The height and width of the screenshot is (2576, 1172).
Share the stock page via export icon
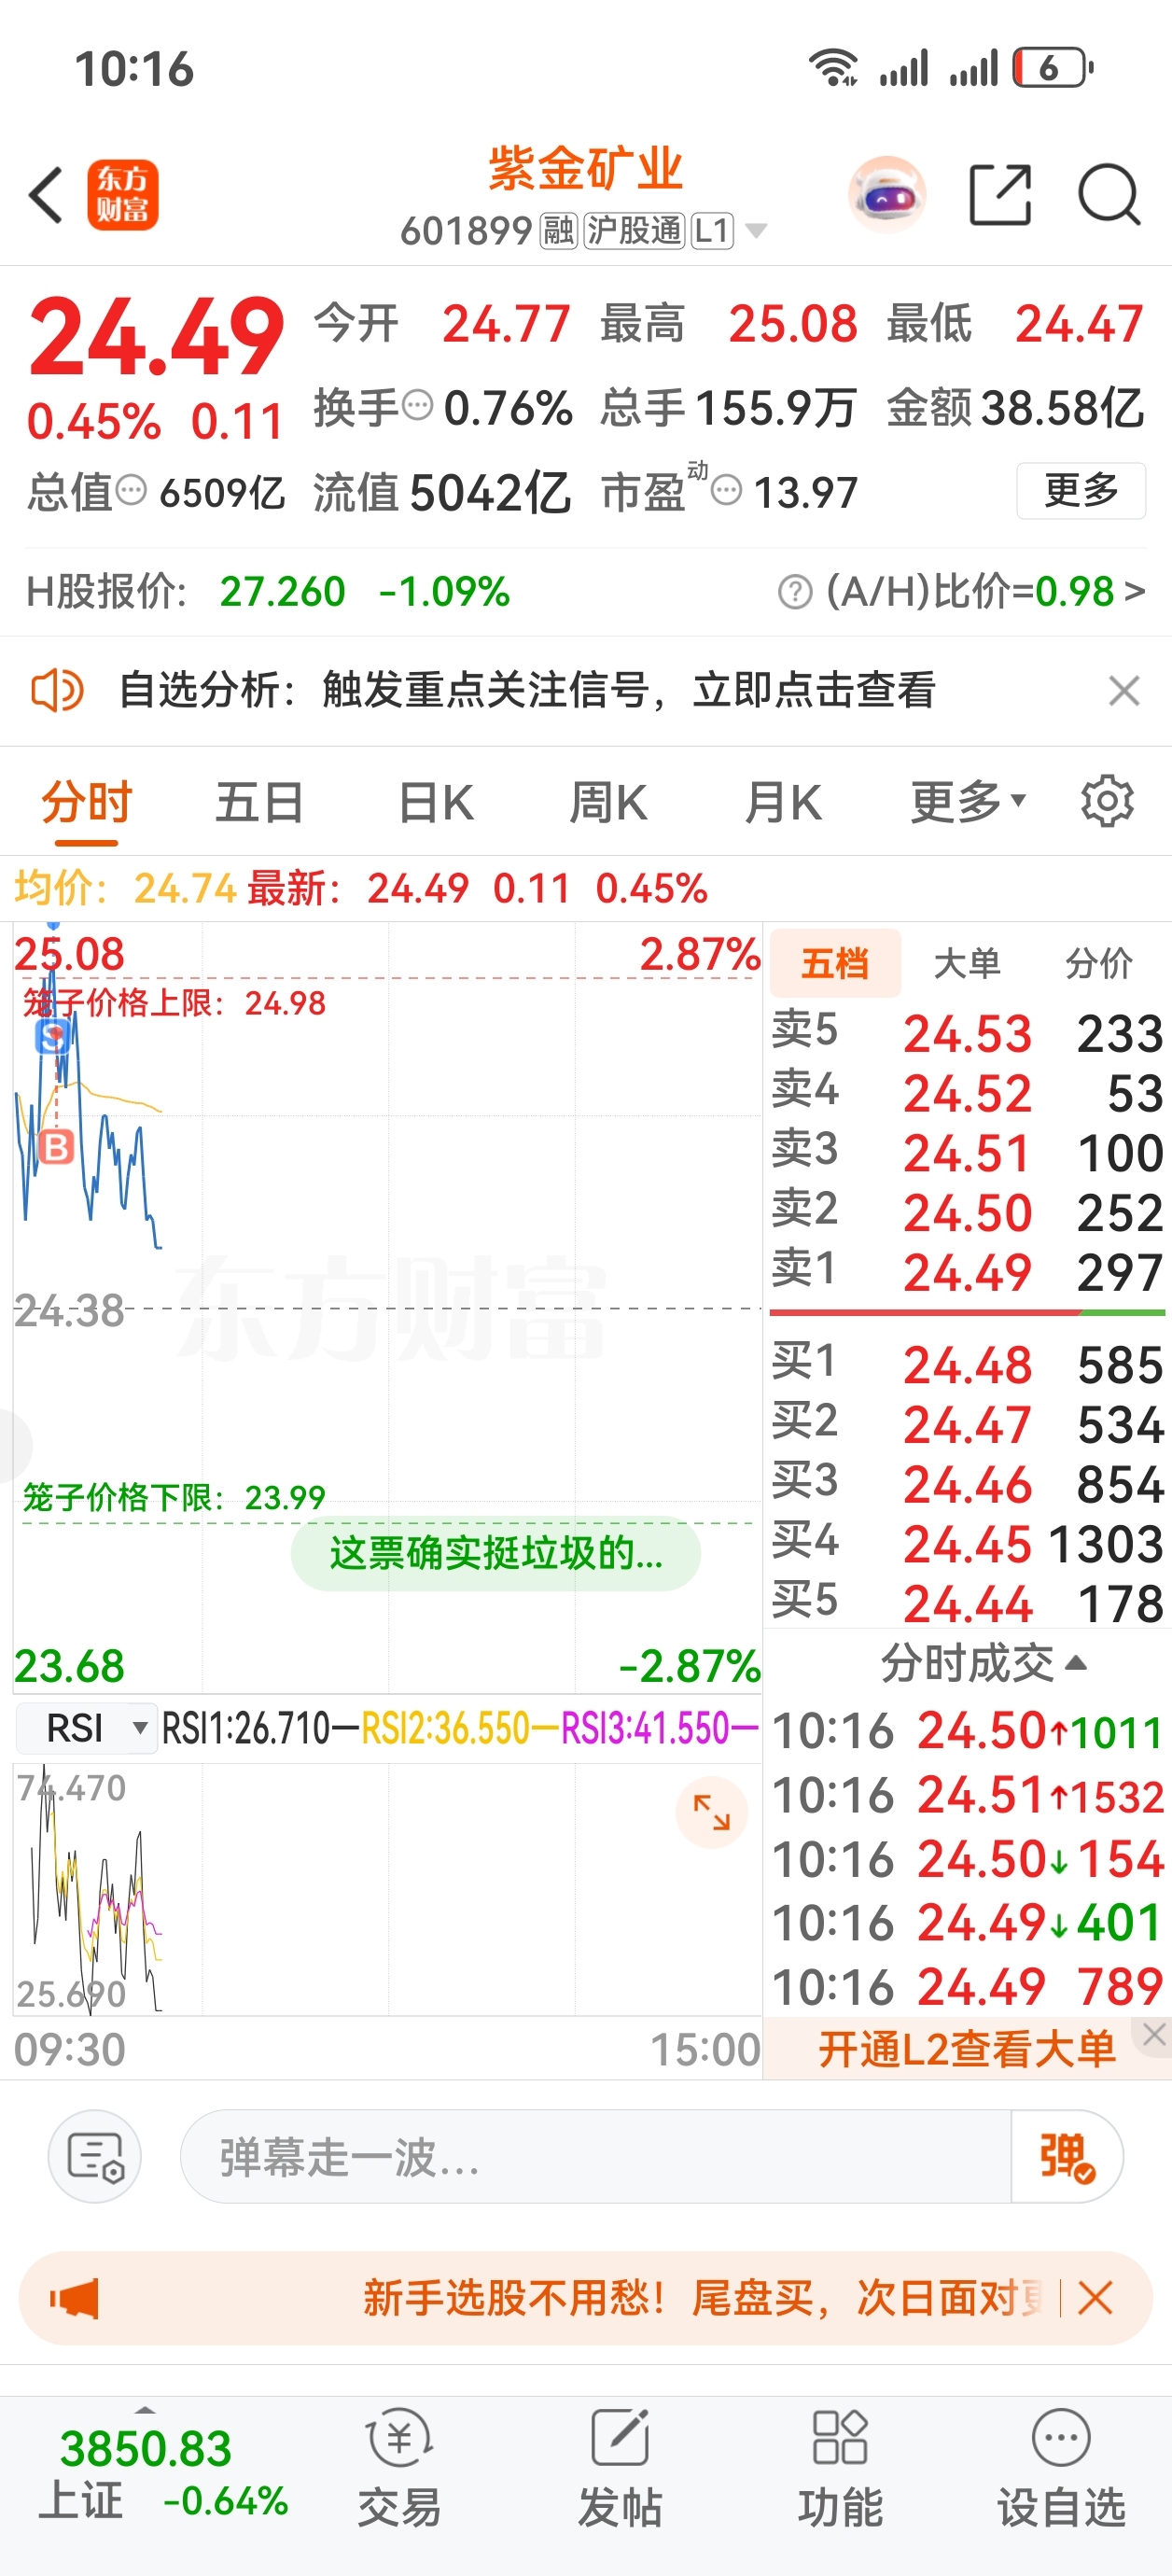(1000, 194)
